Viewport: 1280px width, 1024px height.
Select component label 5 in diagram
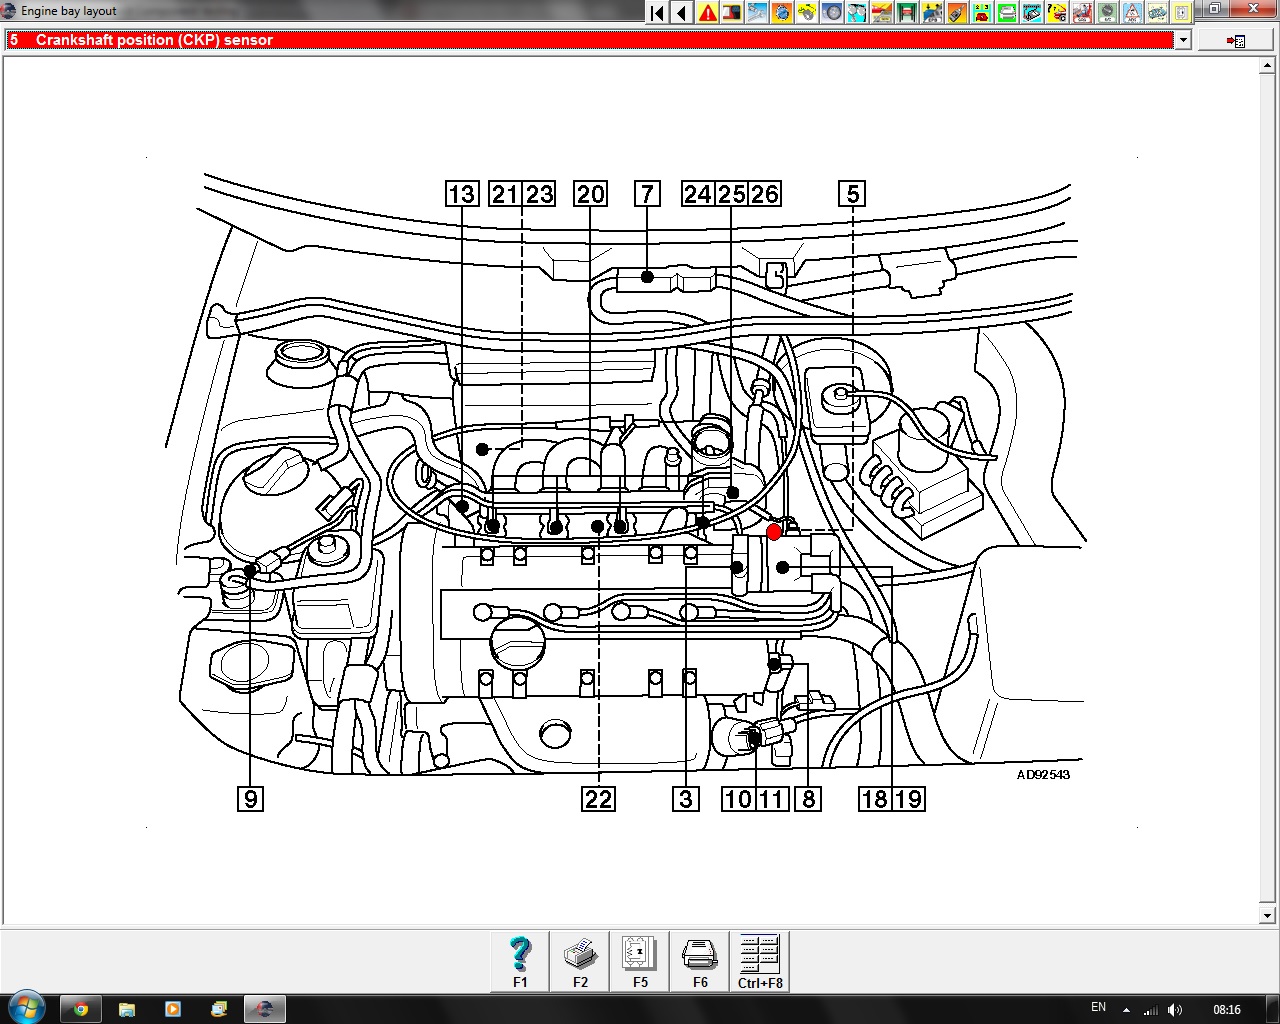[852, 194]
